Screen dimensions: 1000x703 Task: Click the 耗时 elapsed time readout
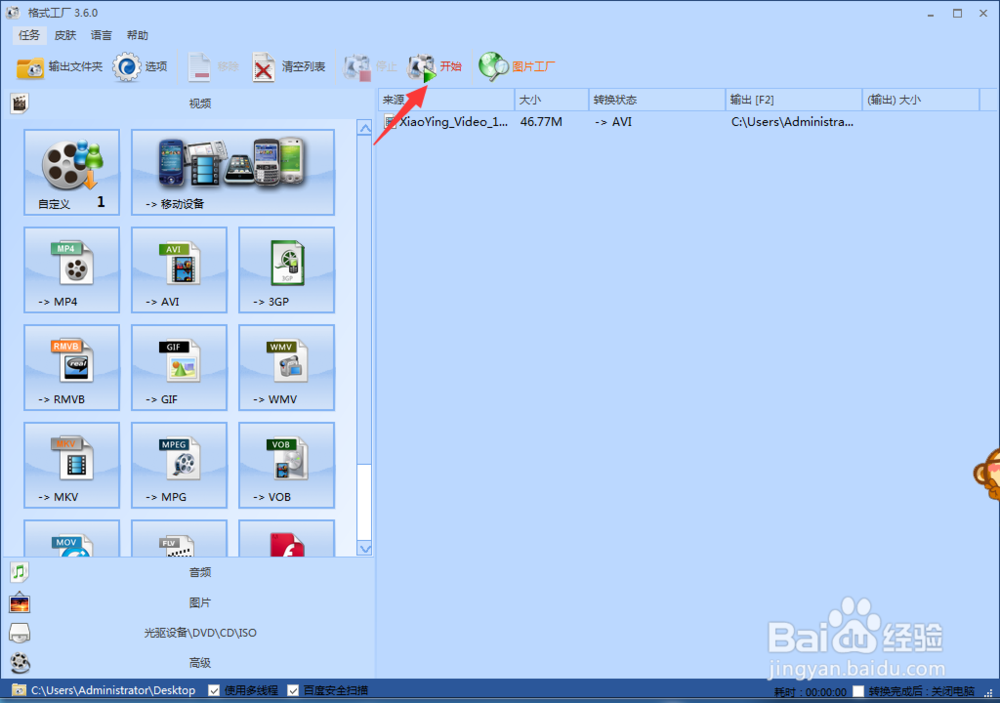point(810,692)
